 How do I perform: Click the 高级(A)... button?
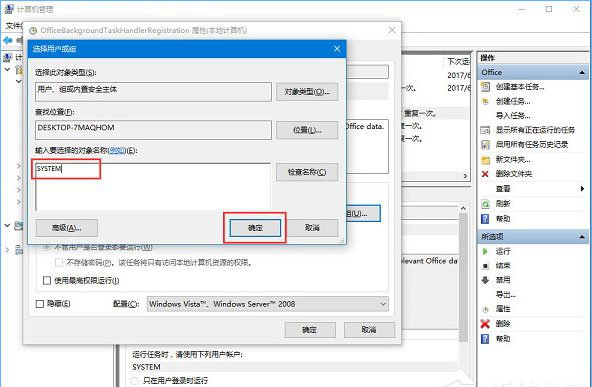point(67,228)
